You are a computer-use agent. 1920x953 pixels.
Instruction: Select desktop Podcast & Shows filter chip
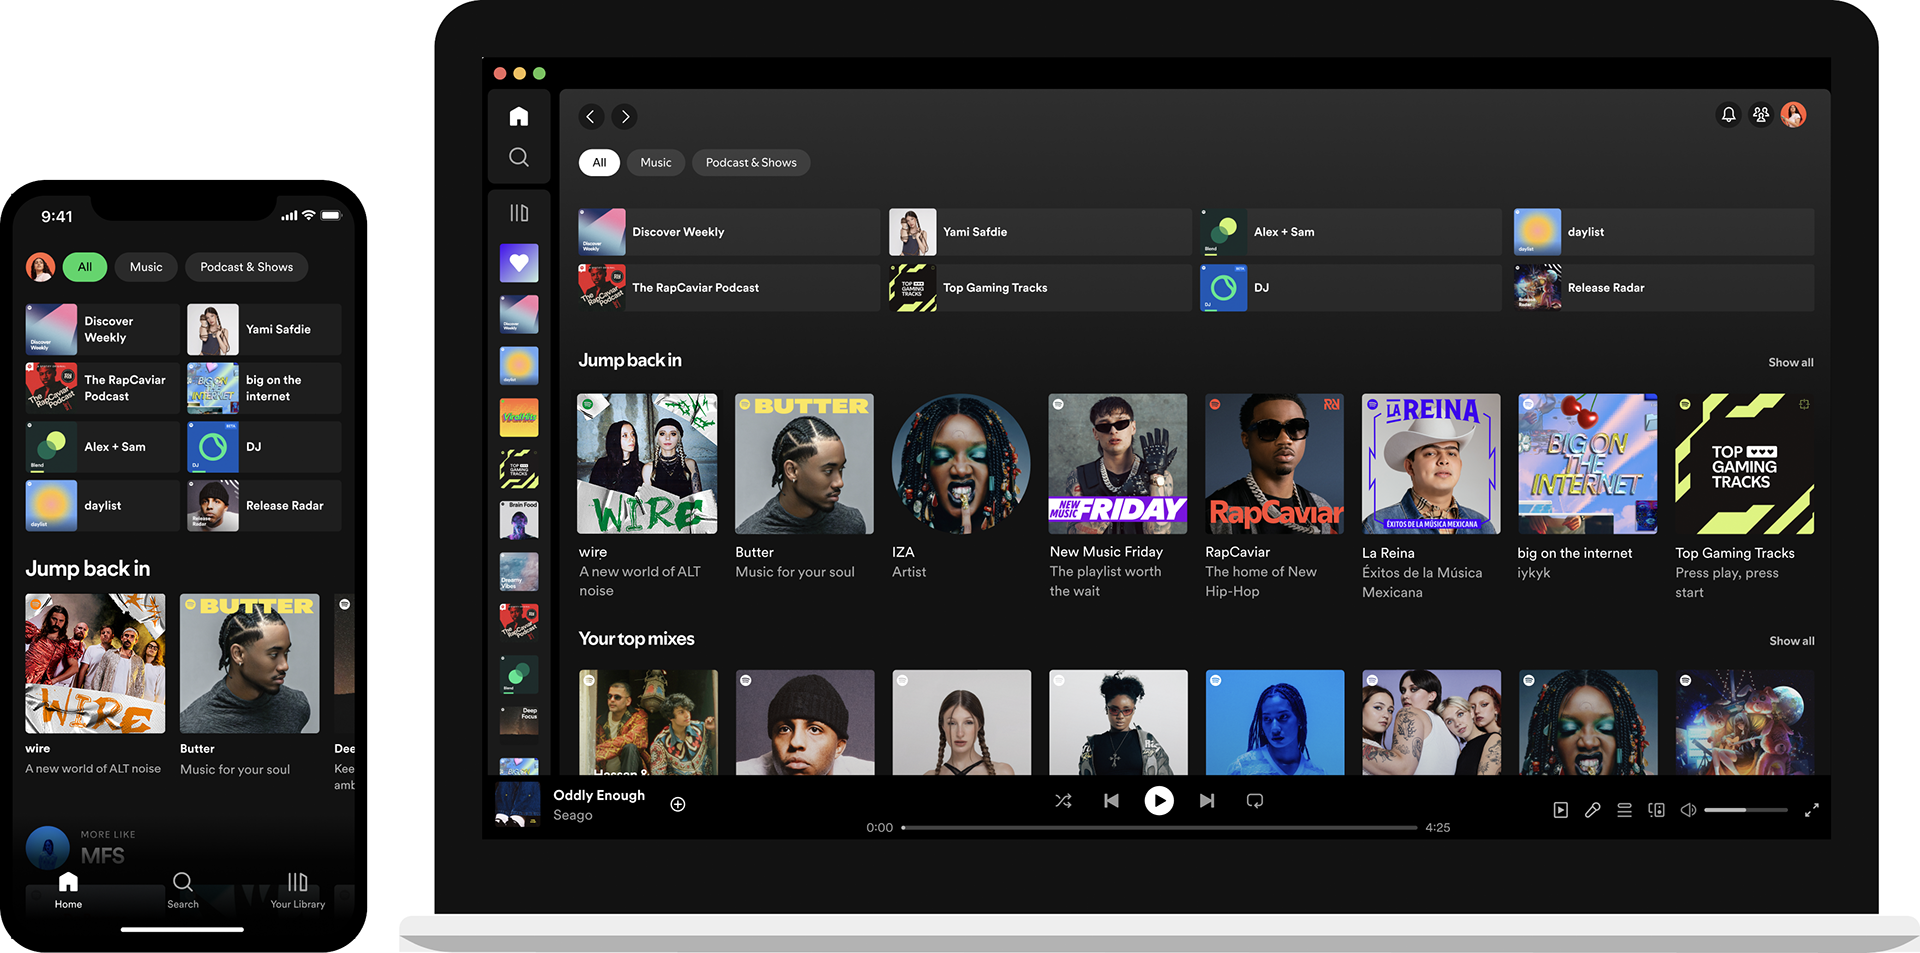click(x=751, y=163)
